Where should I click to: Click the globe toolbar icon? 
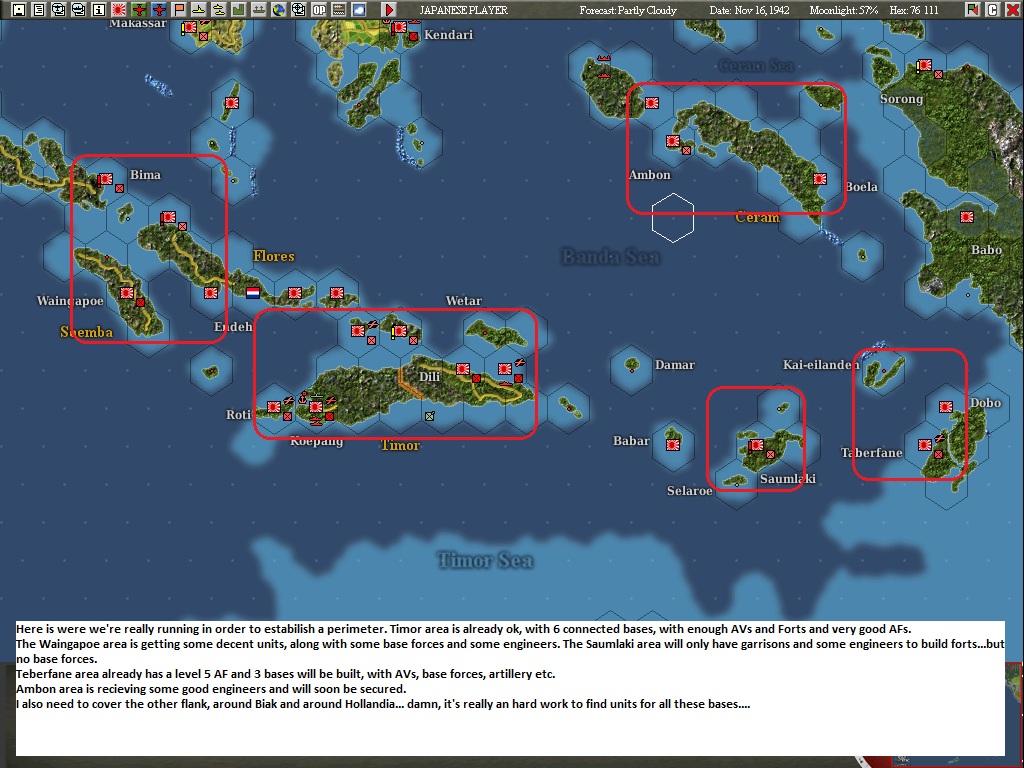coord(279,10)
